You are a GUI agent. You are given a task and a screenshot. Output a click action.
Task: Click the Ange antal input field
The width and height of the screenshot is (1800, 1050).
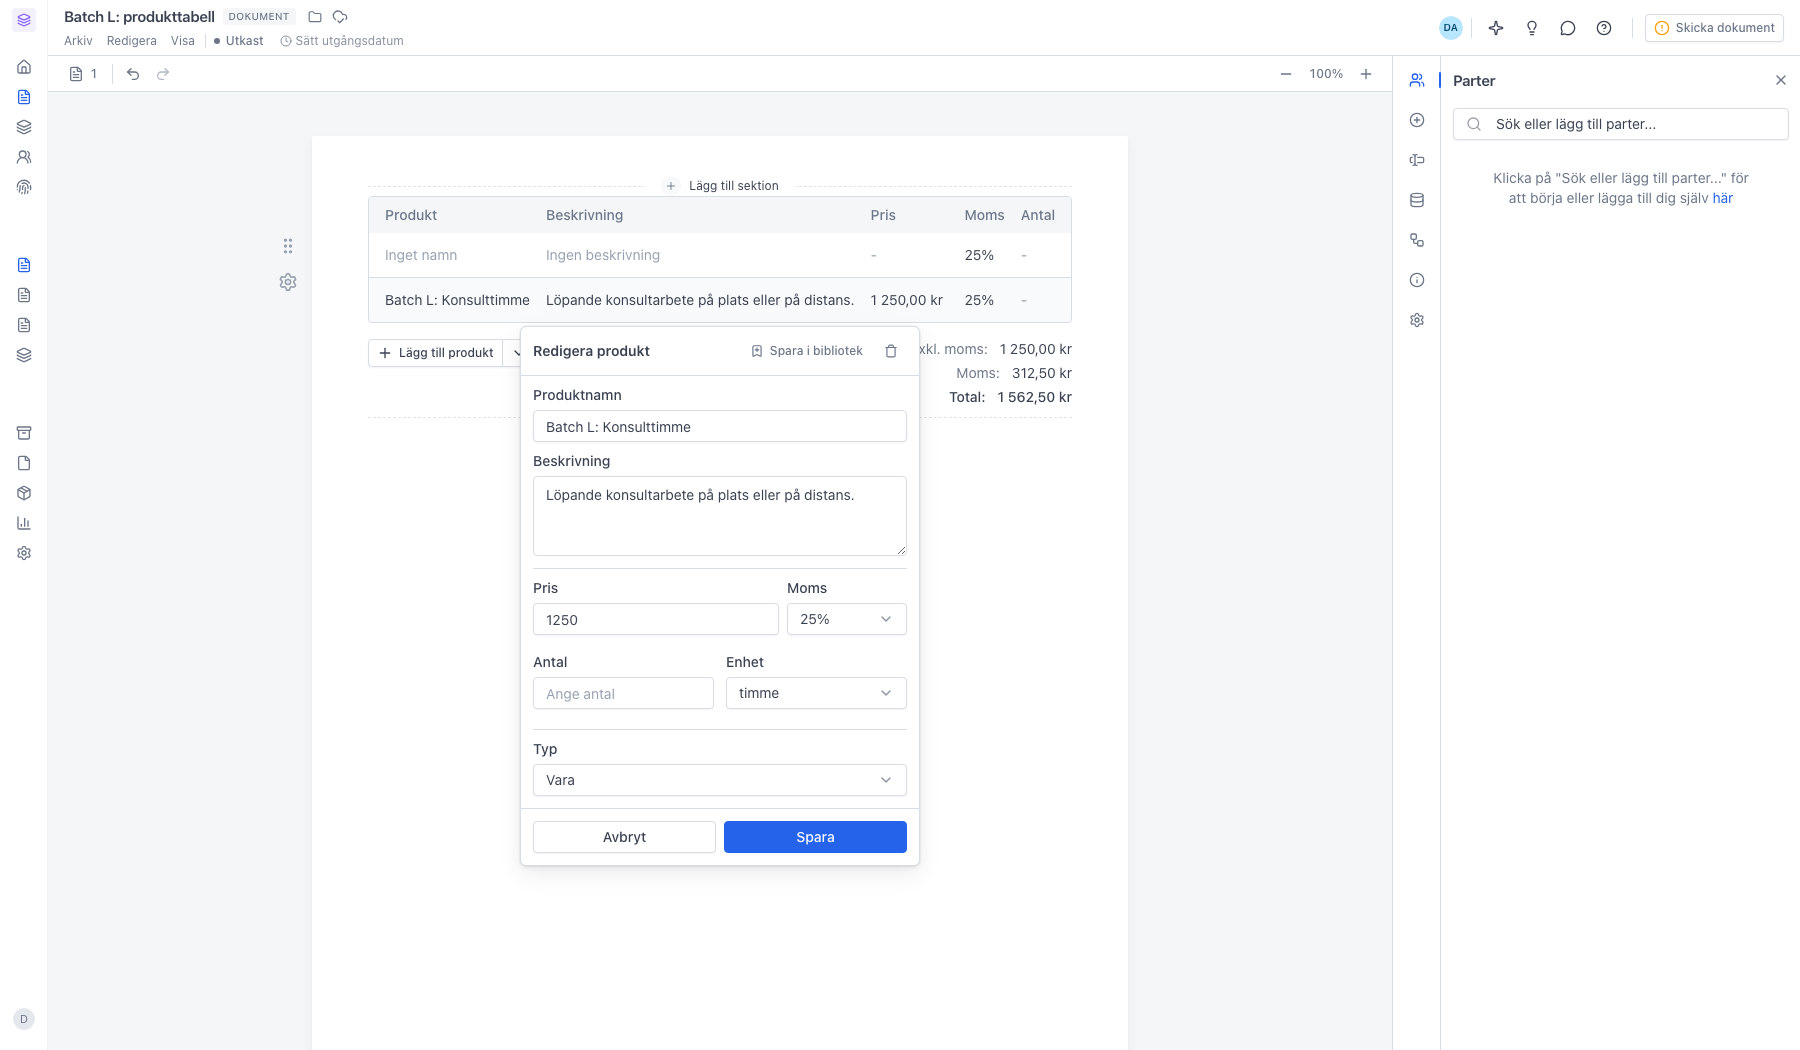tap(623, 693)
